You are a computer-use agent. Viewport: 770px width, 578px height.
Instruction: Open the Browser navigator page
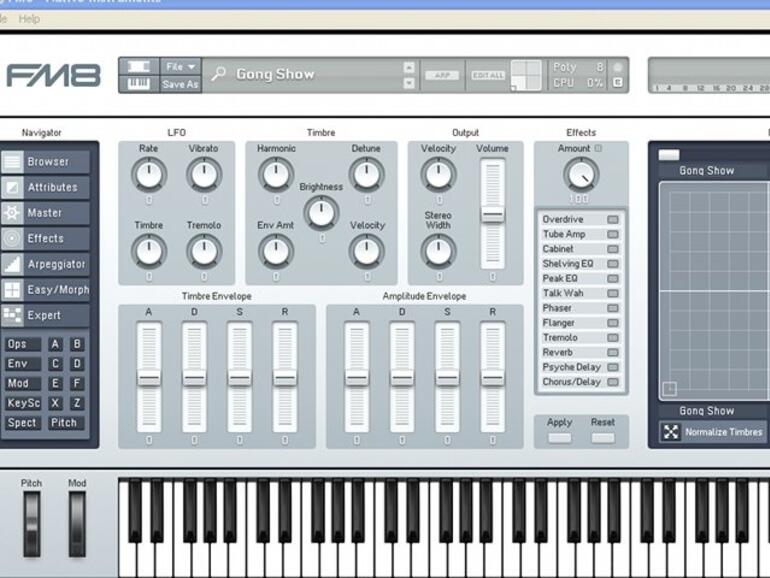tap(45, 162)
